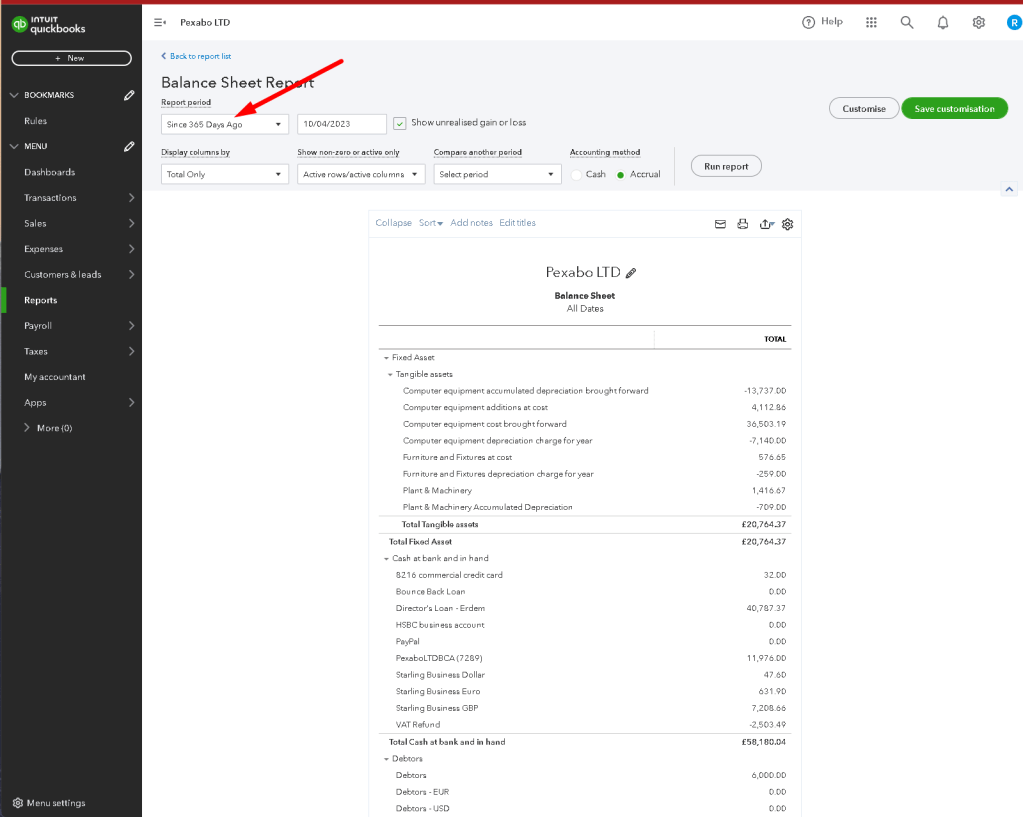Collapse the Fixed Asset section
The image size is (1023, 817).
[x=386, y=358]
